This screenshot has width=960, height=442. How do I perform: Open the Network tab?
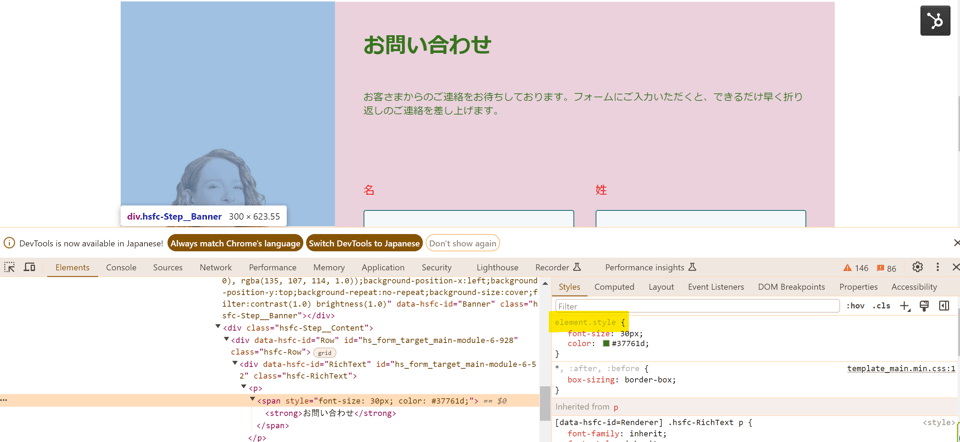[x=216, y=268]
